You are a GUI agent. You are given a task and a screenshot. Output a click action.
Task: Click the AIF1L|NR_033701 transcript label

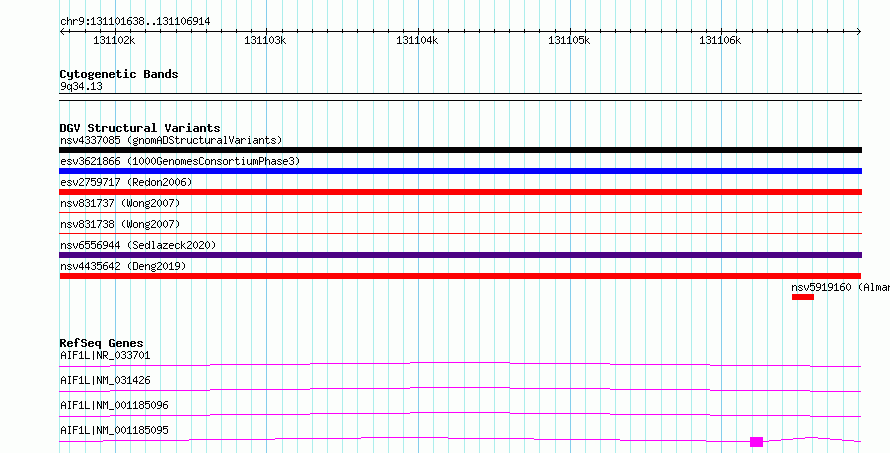(x=105, y=356)
